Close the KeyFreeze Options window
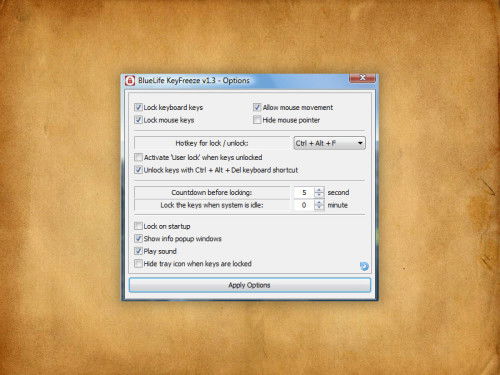The height and width of the screenshot is (375, 500). pos(362,78)
